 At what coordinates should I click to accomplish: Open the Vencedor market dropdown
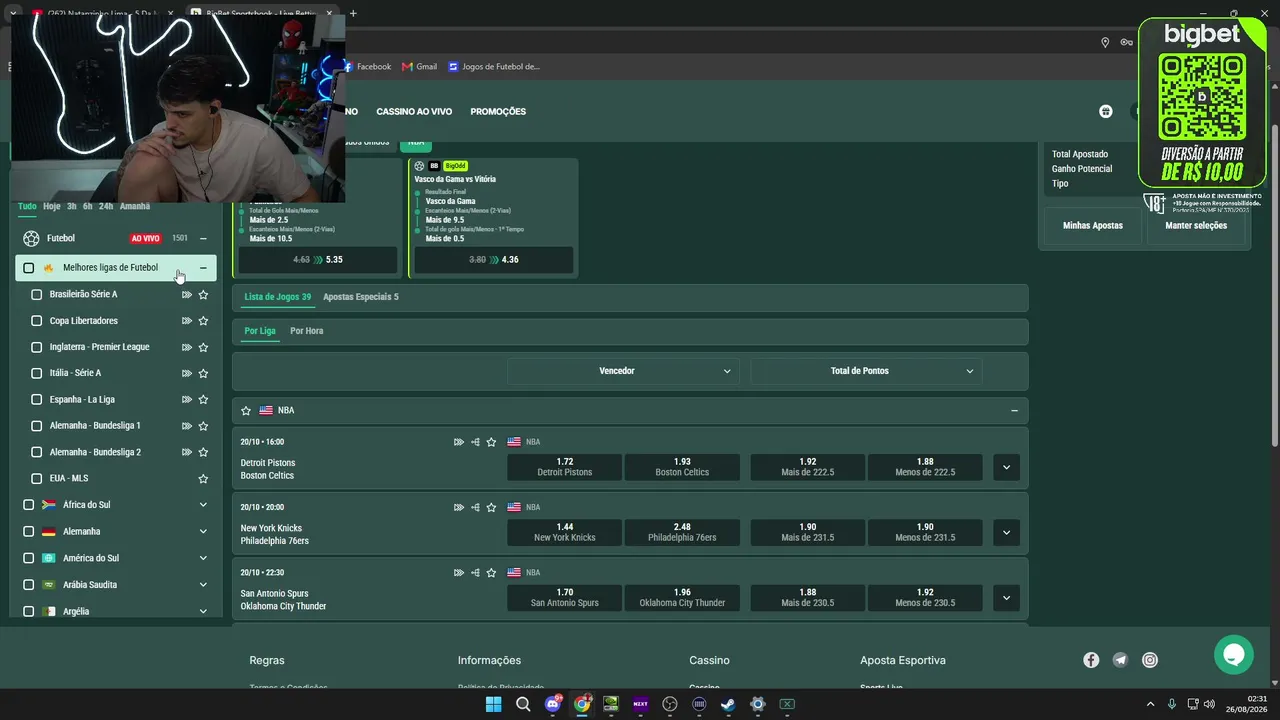pyautogui.click(x=623, y=371)
